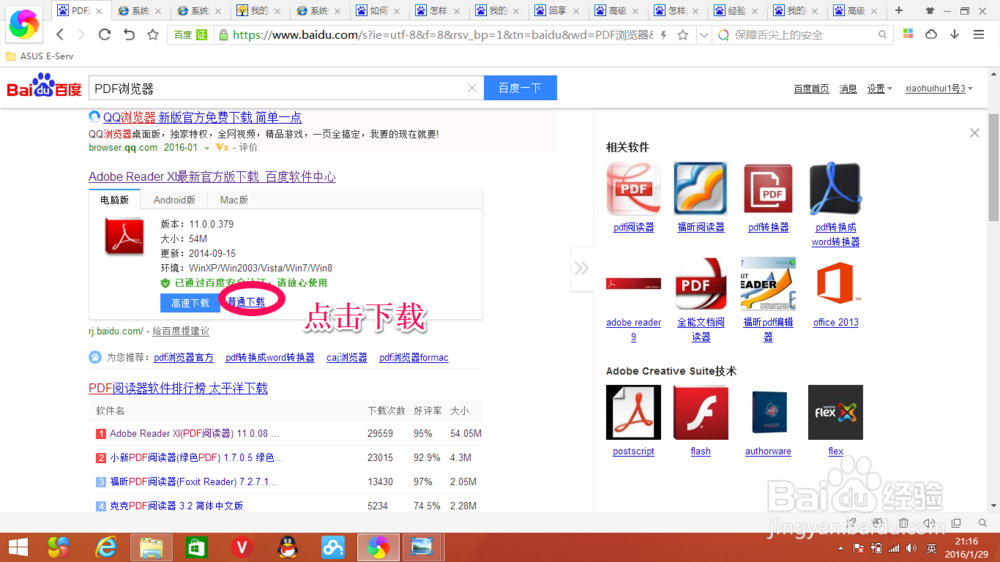Bookmark page with the star icon left of address bar

(x=153, y=34)
